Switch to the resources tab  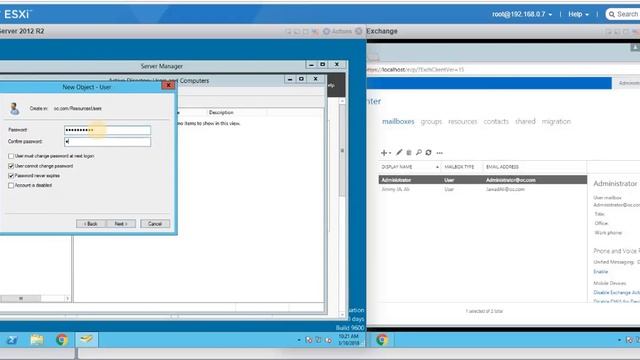(462, 121)
